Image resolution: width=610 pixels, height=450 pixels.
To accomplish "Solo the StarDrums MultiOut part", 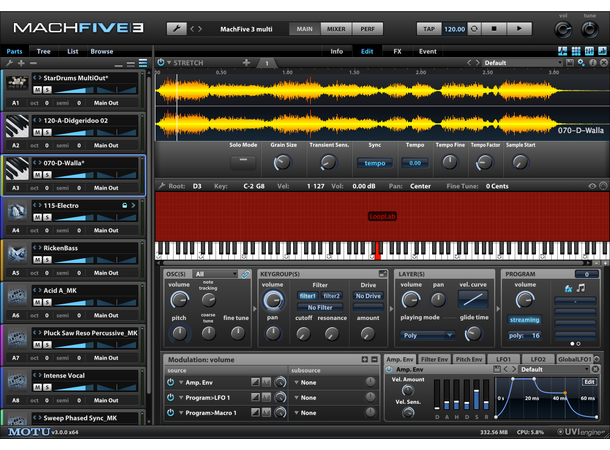I will pos(47,90).
